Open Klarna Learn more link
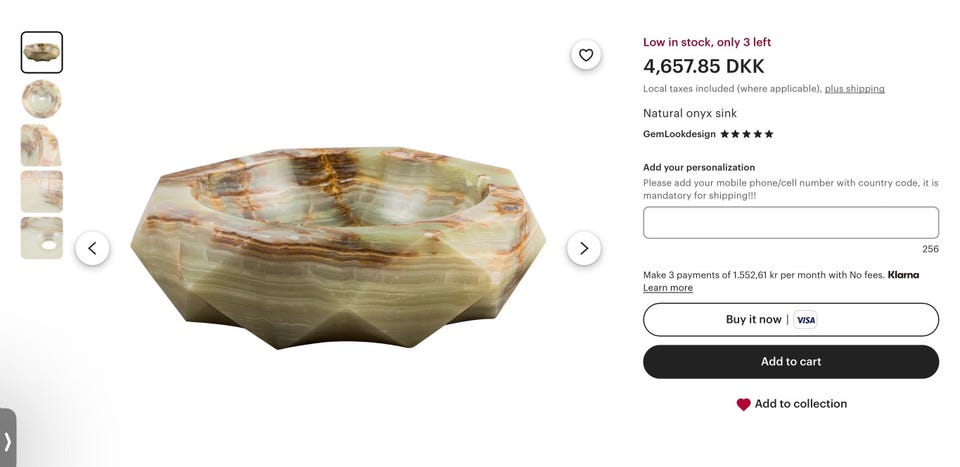 pyautogui.click(x=668, y=288)
